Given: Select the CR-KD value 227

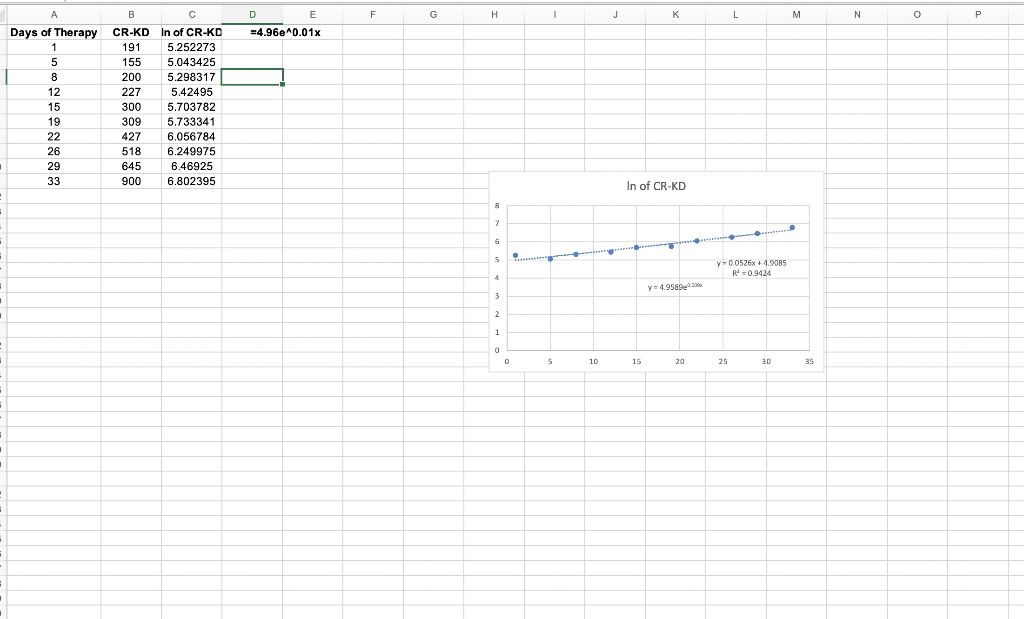Looking at the screenshot, I should 131,92.
